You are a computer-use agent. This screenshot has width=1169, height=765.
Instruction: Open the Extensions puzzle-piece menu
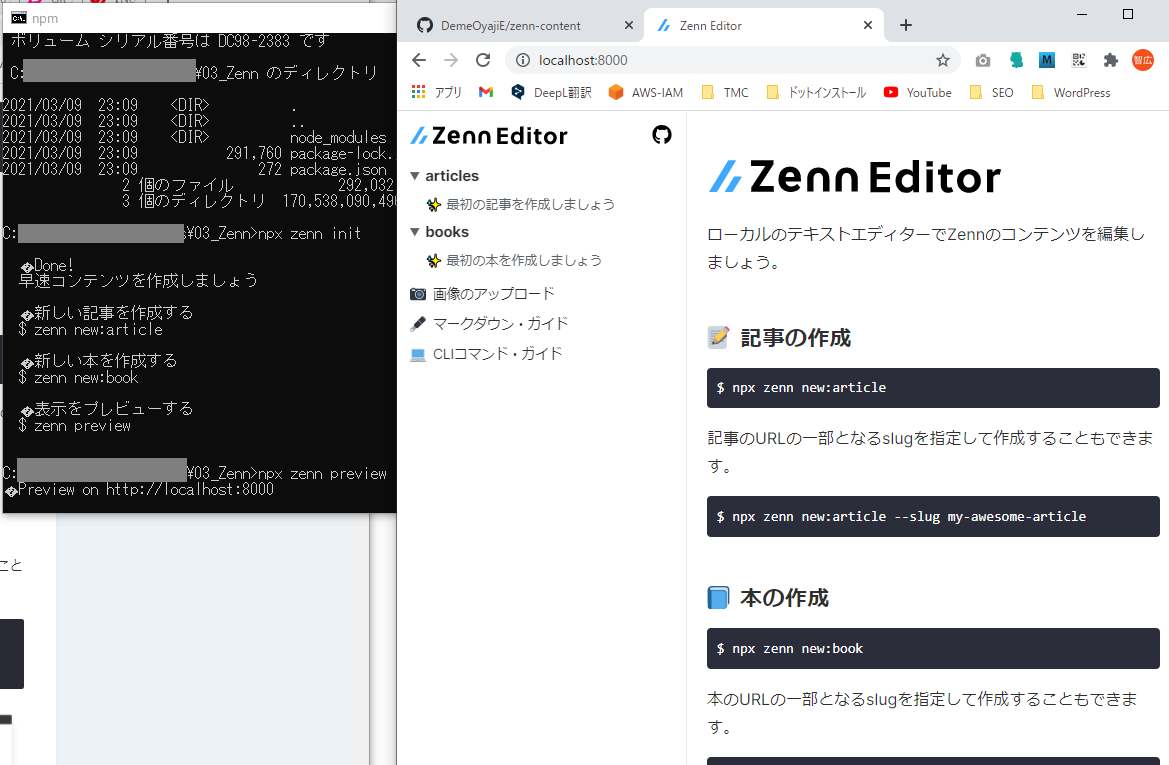pyautogui.click(x=1111, y=60)
